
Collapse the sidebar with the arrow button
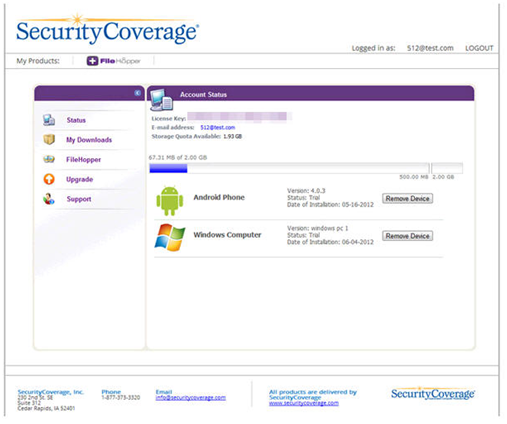(x=138, y=93)
